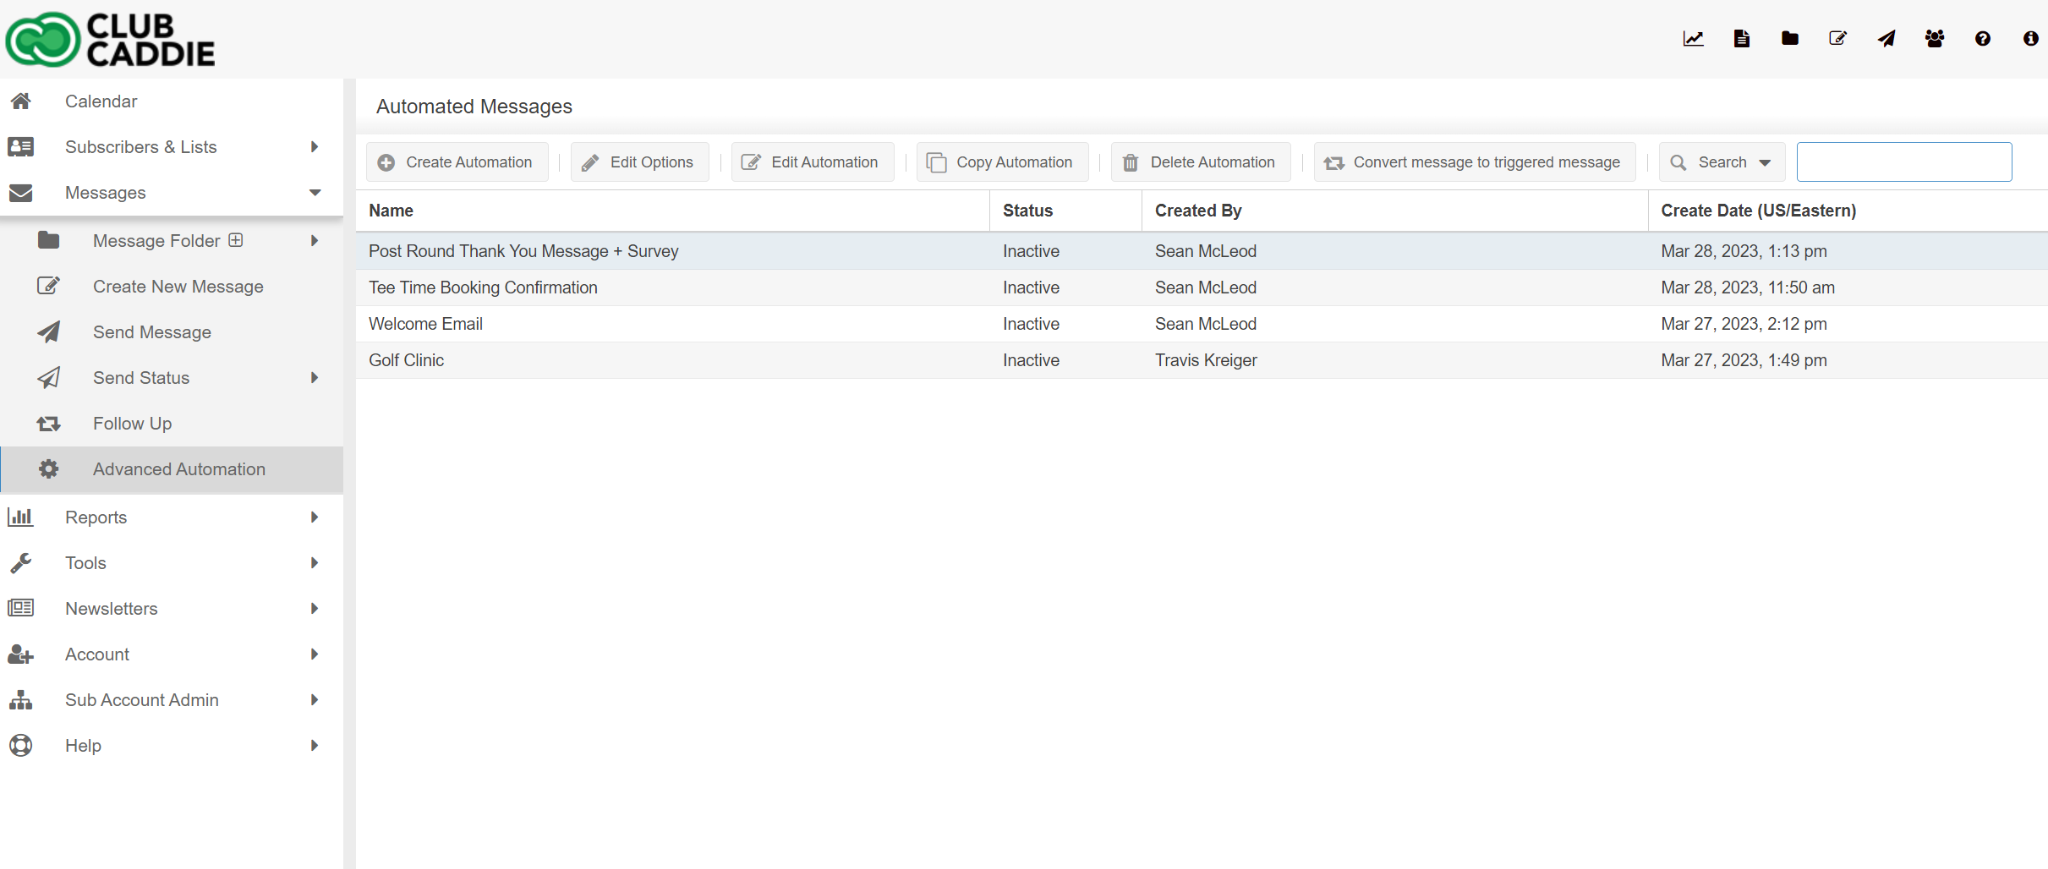Click the Club Caddie logo
The height and width of the screenshot is (869, 2048).
(x=110, y=40)
